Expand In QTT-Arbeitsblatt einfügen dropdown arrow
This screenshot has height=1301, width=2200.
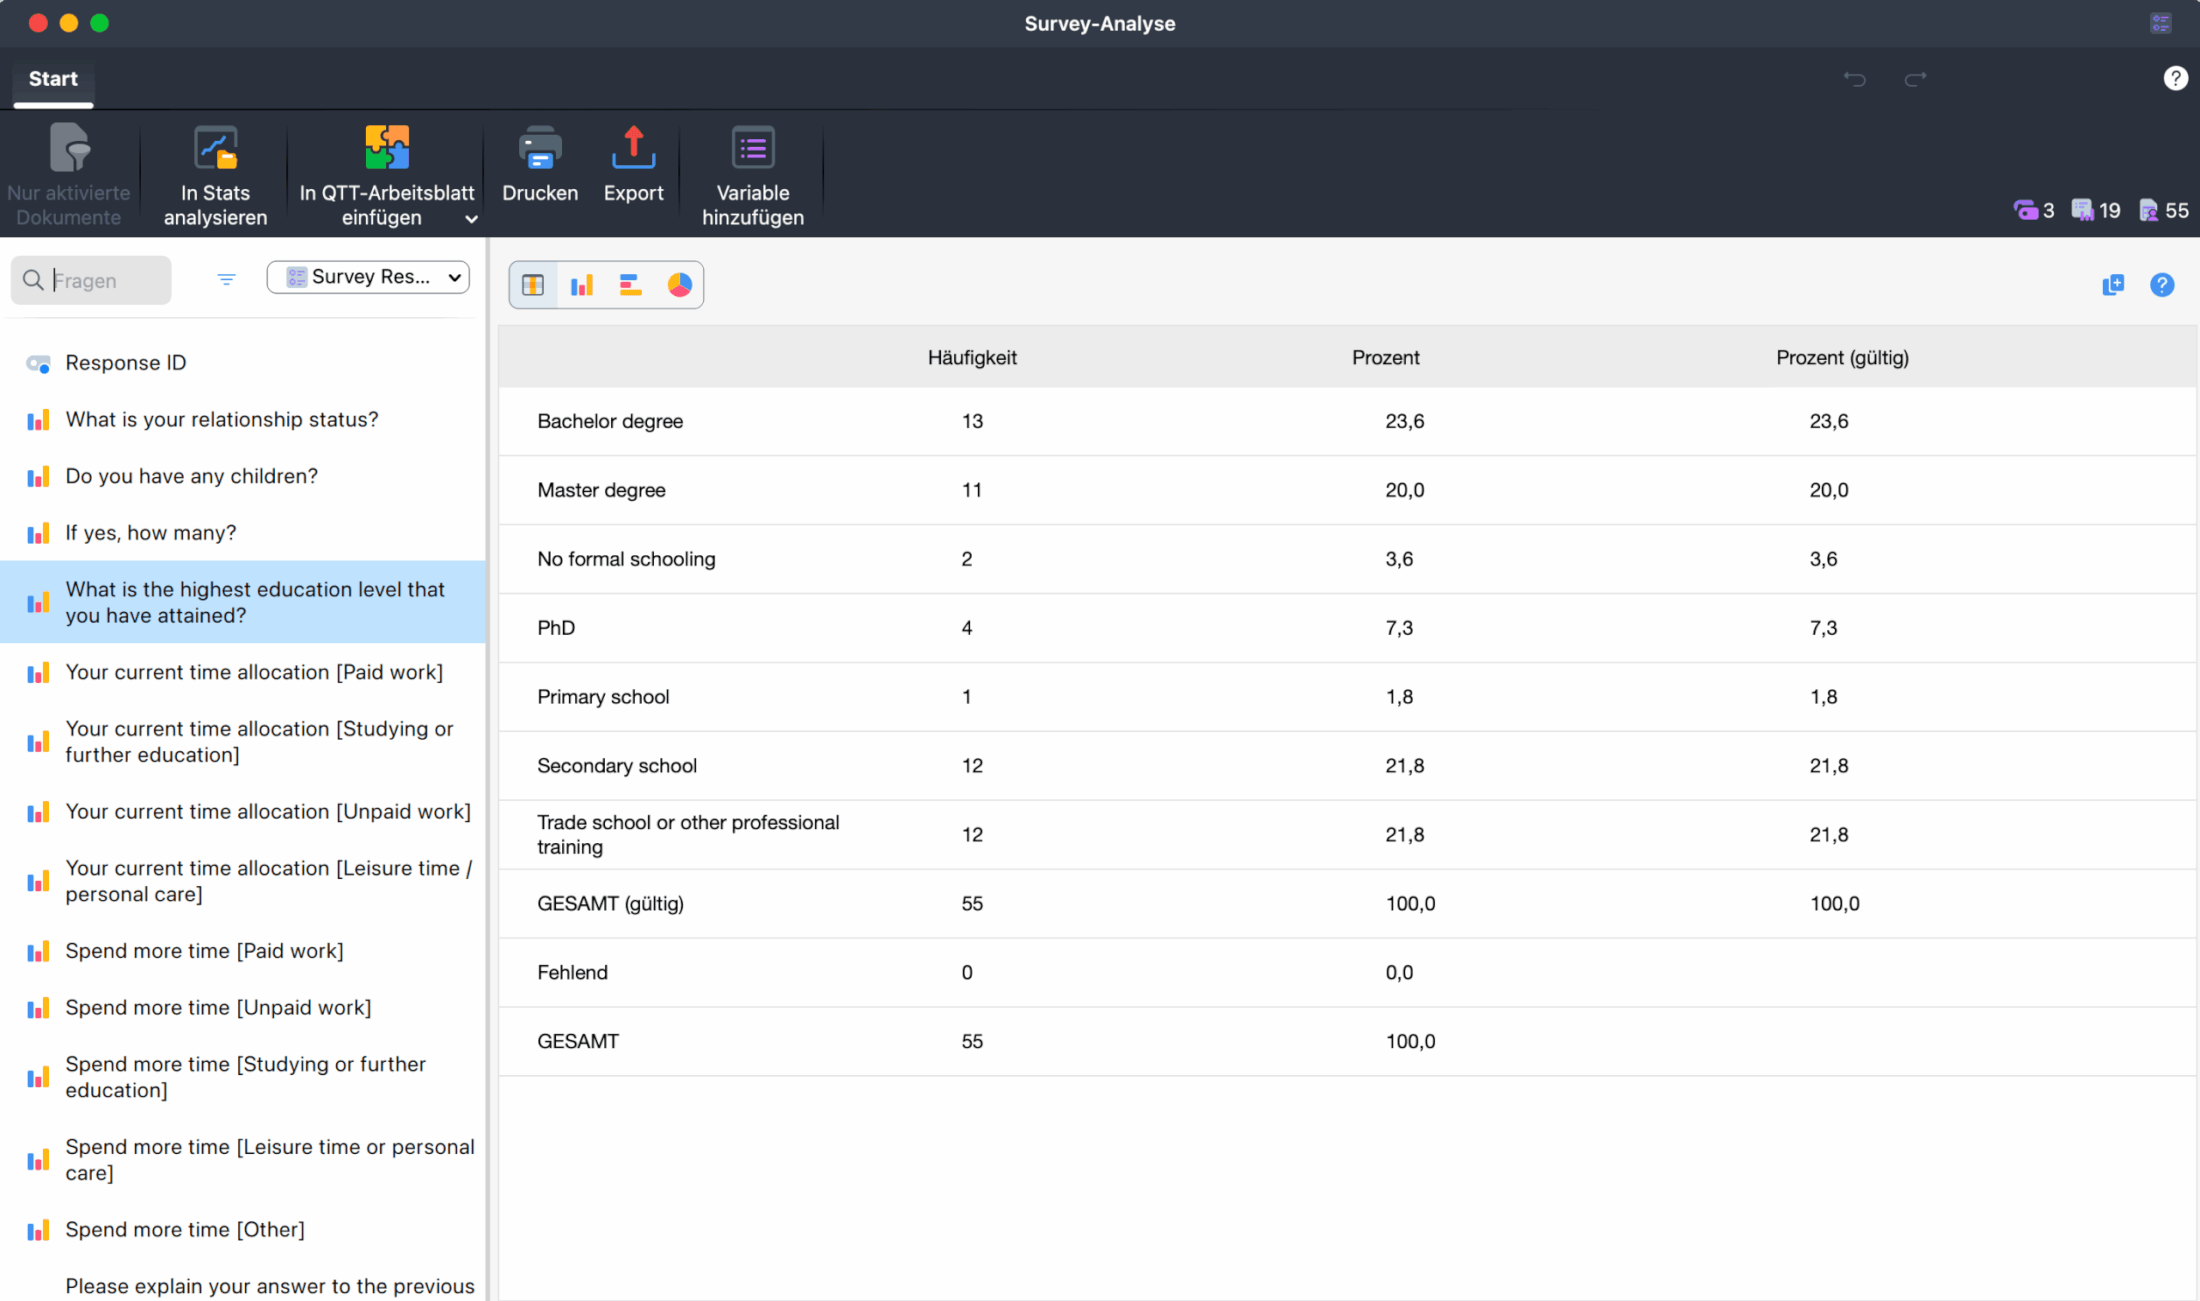(471, 219)
